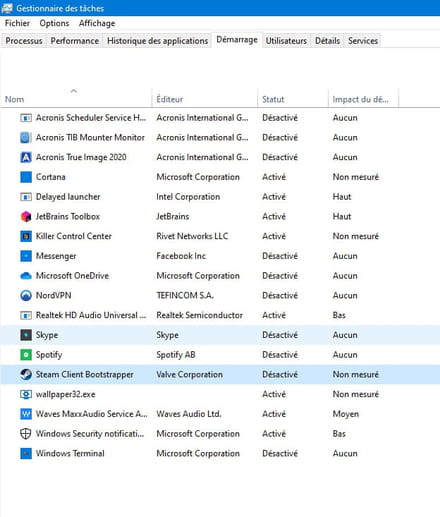Select the NordVPN startup icon

point(26,295)
